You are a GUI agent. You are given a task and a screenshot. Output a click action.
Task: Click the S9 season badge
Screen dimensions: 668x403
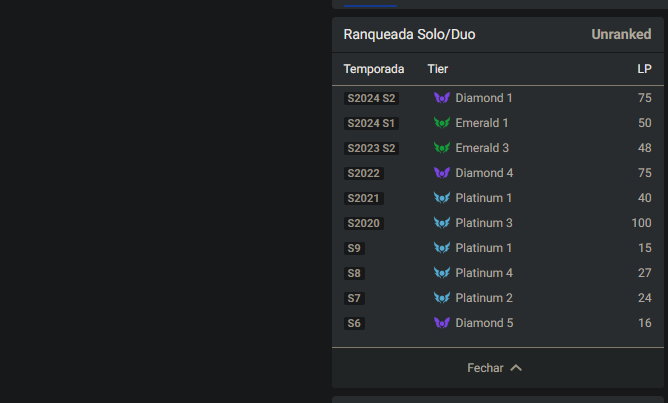pyautogui.click(x=354, y=249)
